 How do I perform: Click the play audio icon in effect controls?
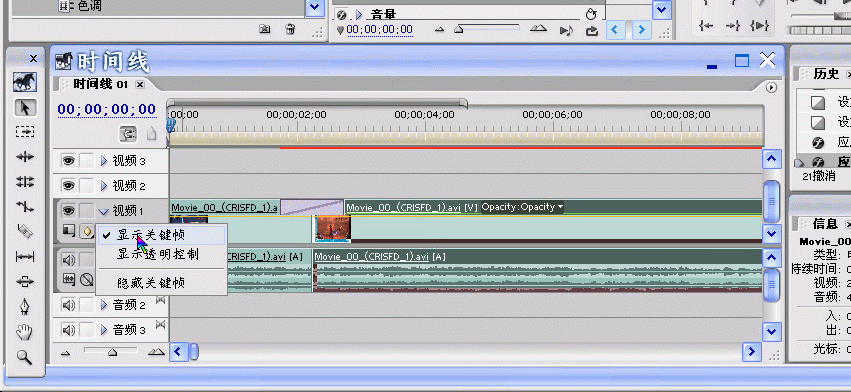tap(566, 30)
